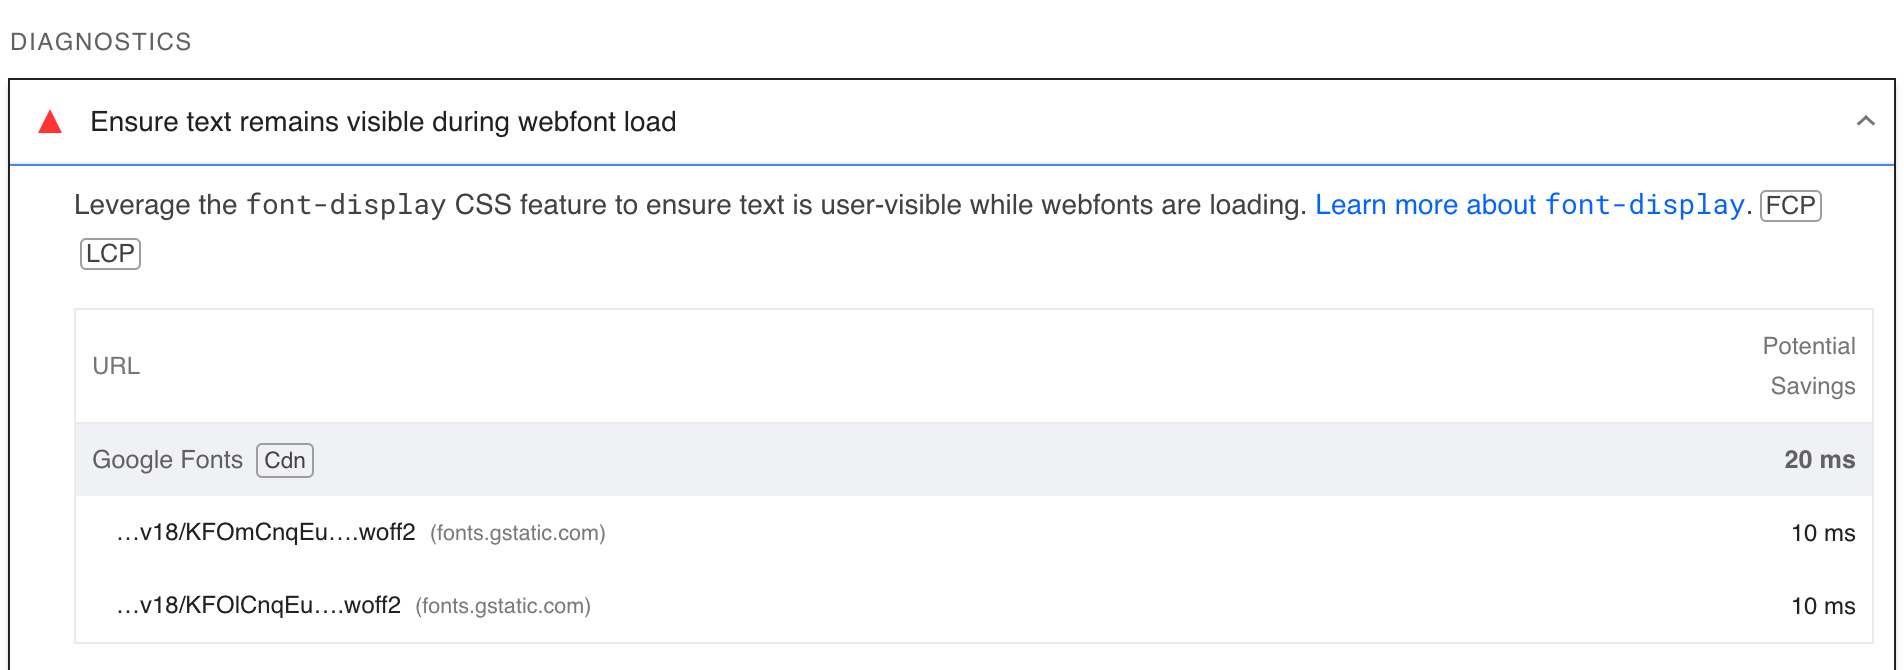Click the DIAGNOSTICS section heading

click(x=100, y=41)
